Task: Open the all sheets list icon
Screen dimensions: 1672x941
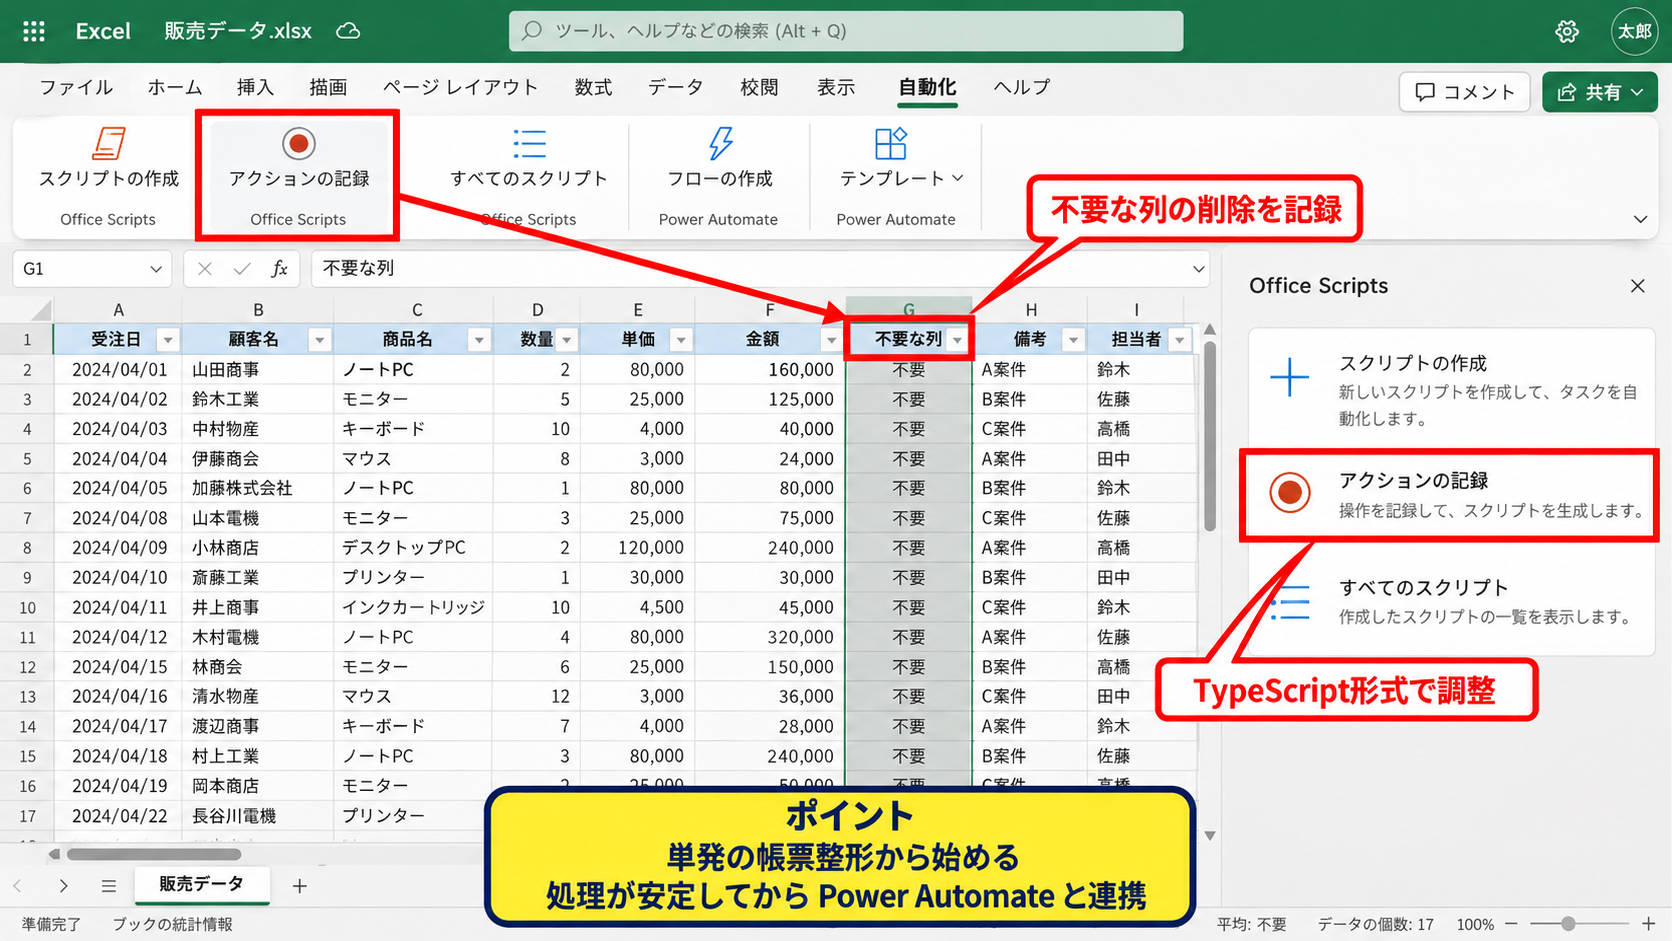Action: [x=109, y=885]
